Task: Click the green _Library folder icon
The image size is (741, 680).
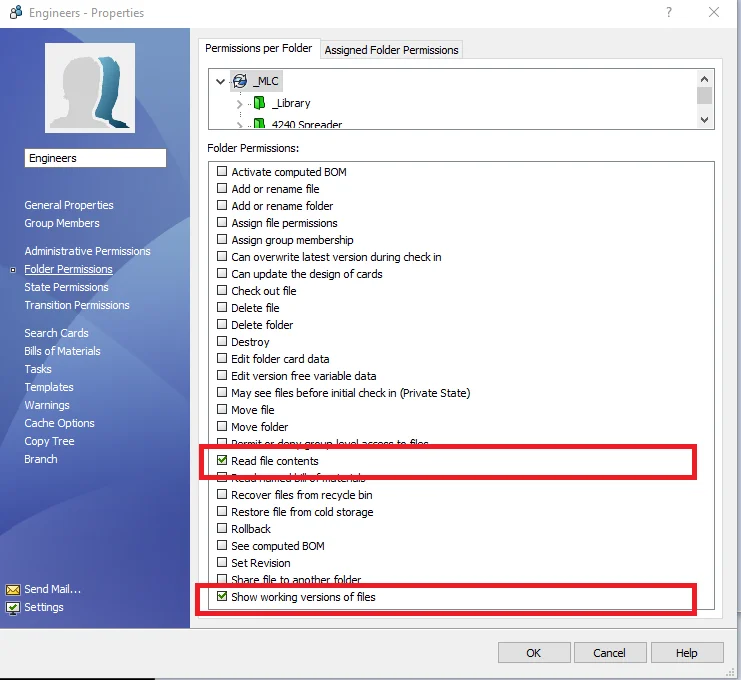Action: 258,103
